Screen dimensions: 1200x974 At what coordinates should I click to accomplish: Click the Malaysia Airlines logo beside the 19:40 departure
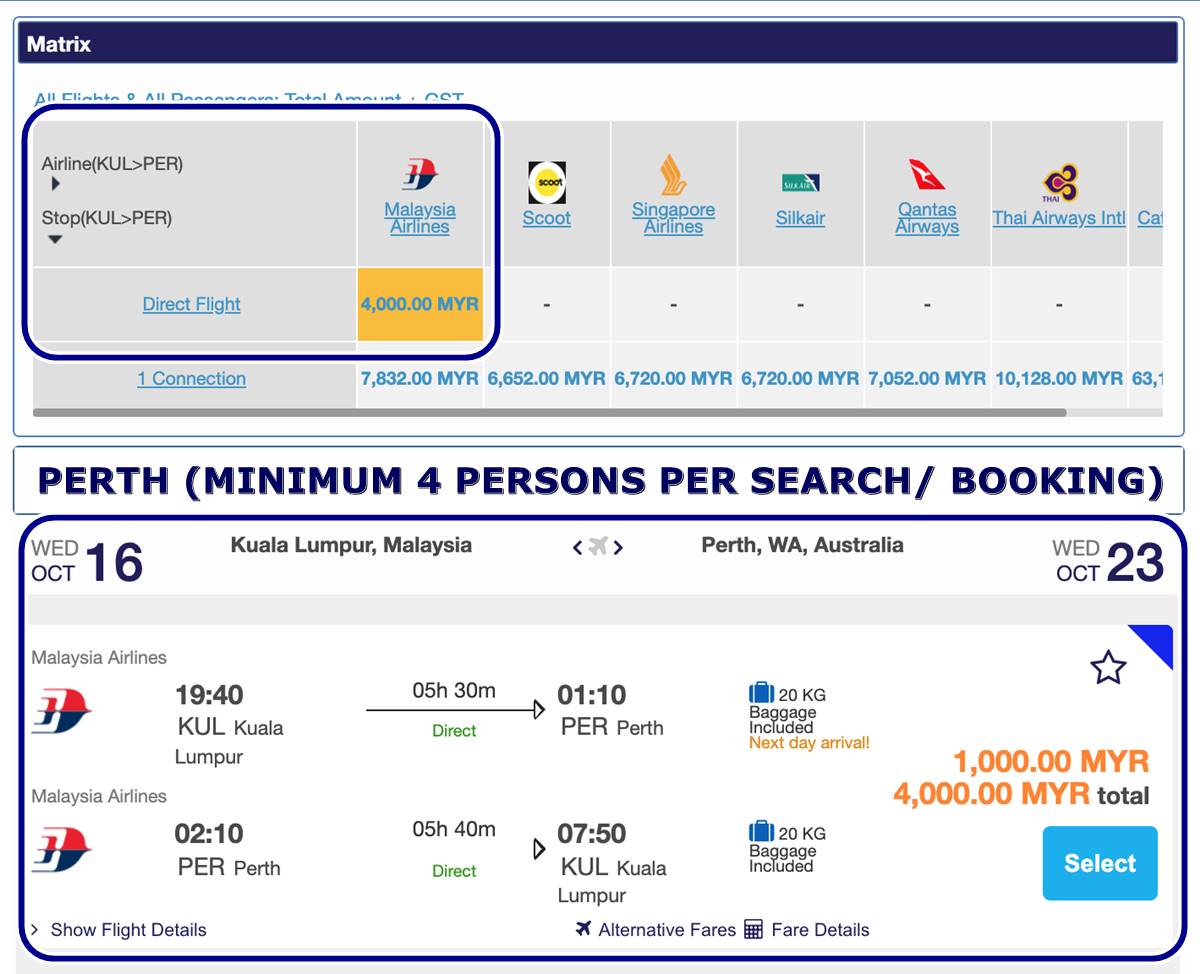click(61, 711)
